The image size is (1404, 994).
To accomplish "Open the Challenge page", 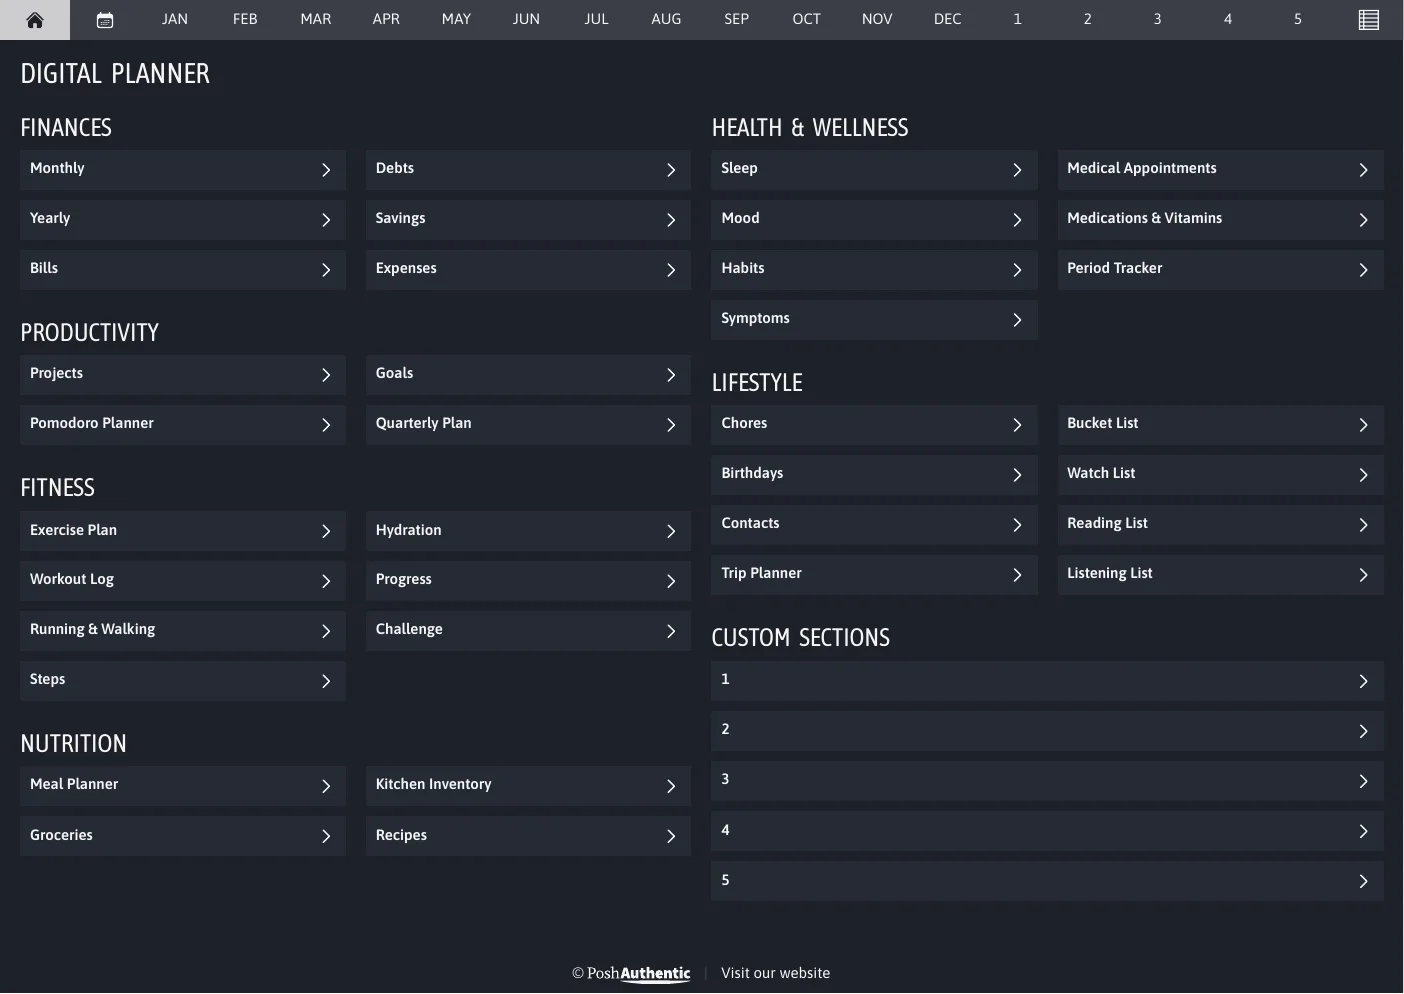I will pos(528,631).
